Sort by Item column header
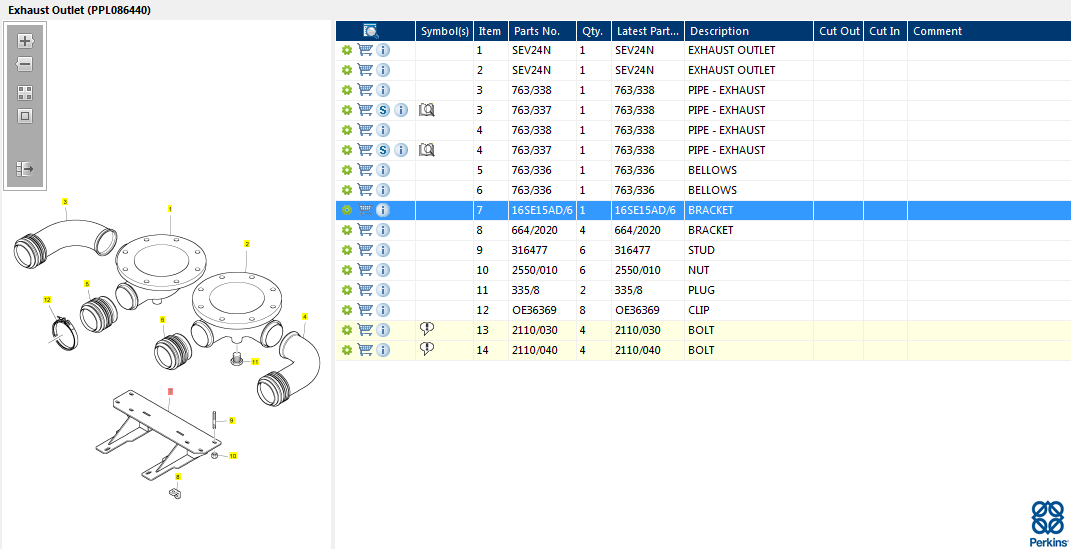Viewport: 1071px width, 549px height. (x=490, y=31)
